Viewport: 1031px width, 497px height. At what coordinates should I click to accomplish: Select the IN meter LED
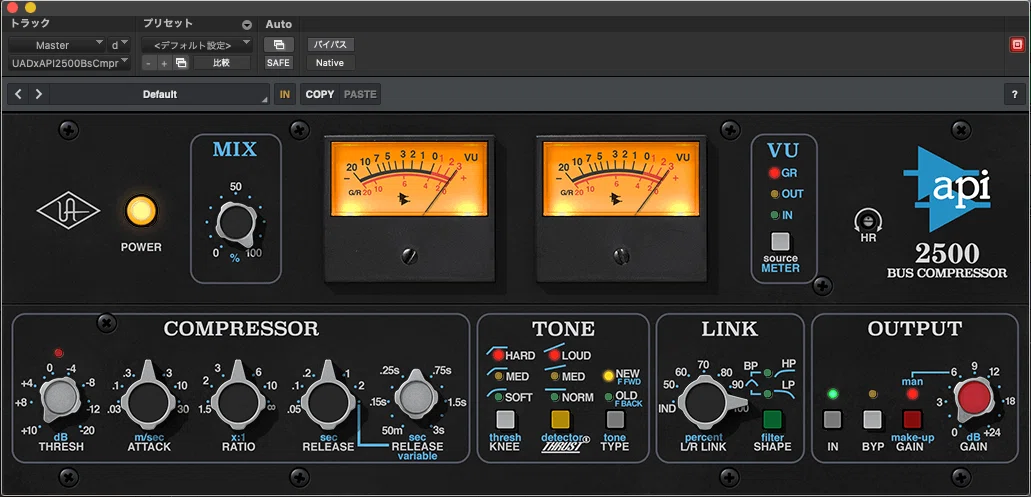click(x=775, y=215)
